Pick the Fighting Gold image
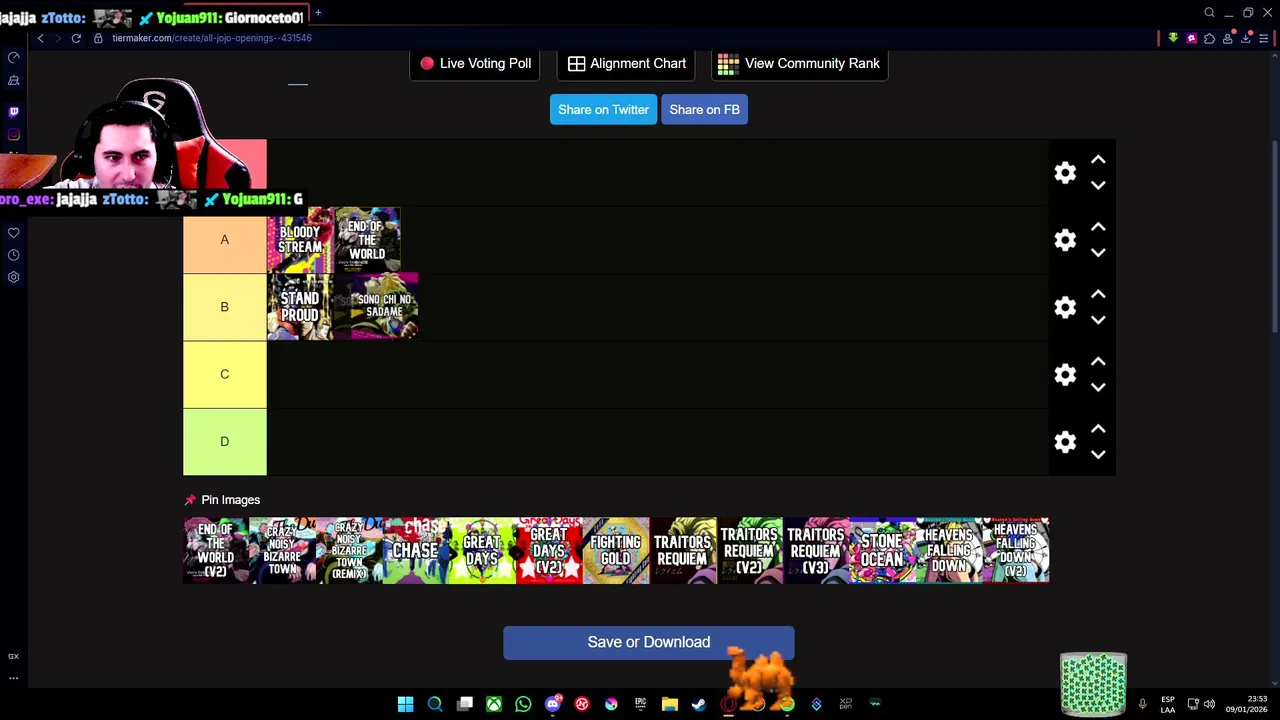The image size is (1280, 720). coord(616,550)
